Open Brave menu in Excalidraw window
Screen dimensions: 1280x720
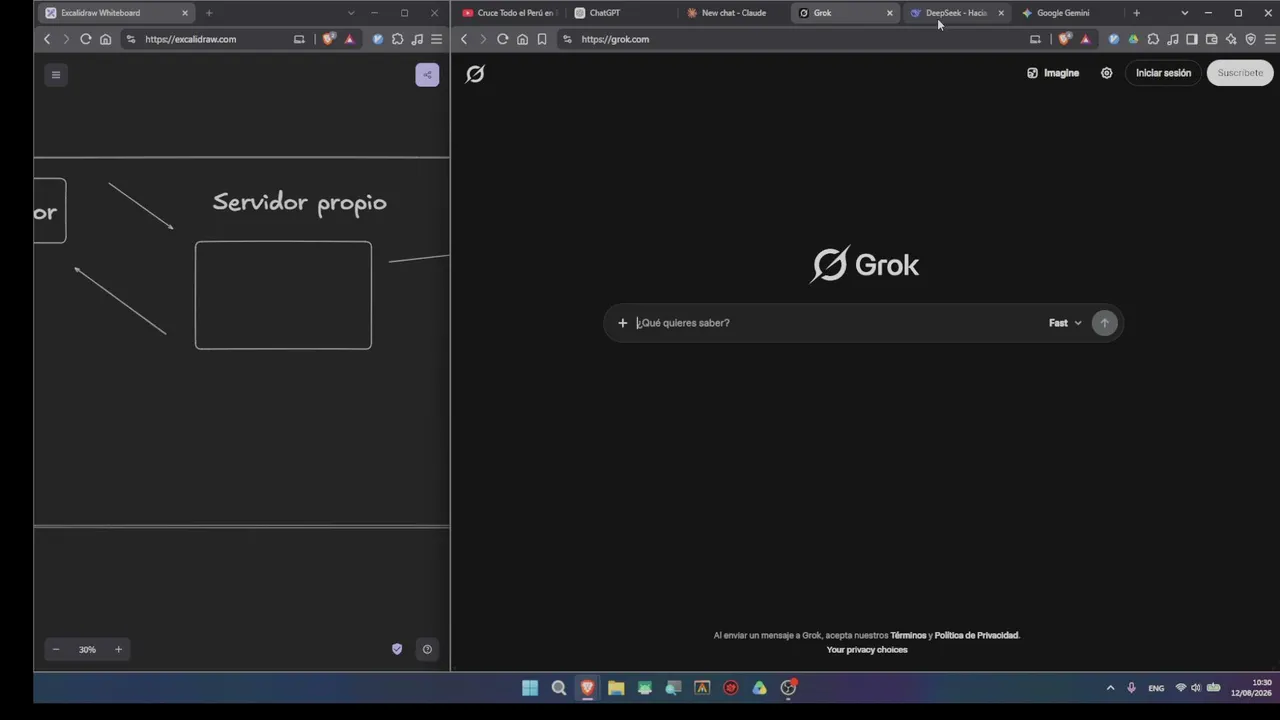point(436,39)
